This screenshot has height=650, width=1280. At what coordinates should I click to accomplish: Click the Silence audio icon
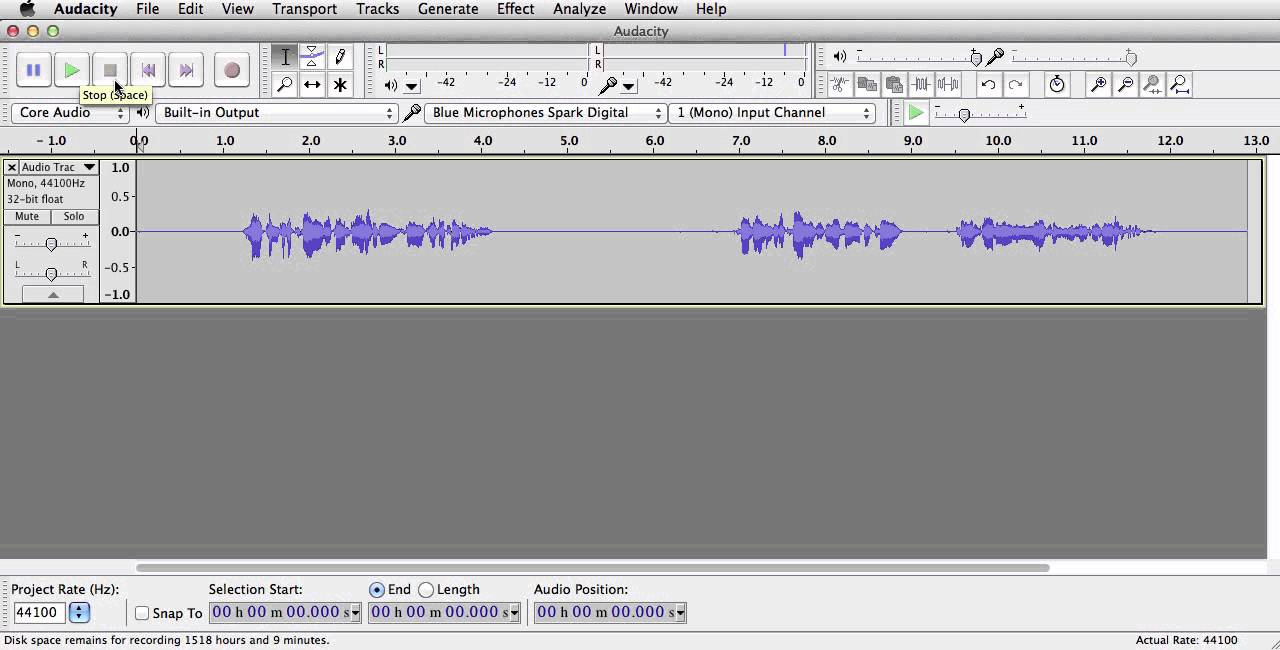[948, 85]
